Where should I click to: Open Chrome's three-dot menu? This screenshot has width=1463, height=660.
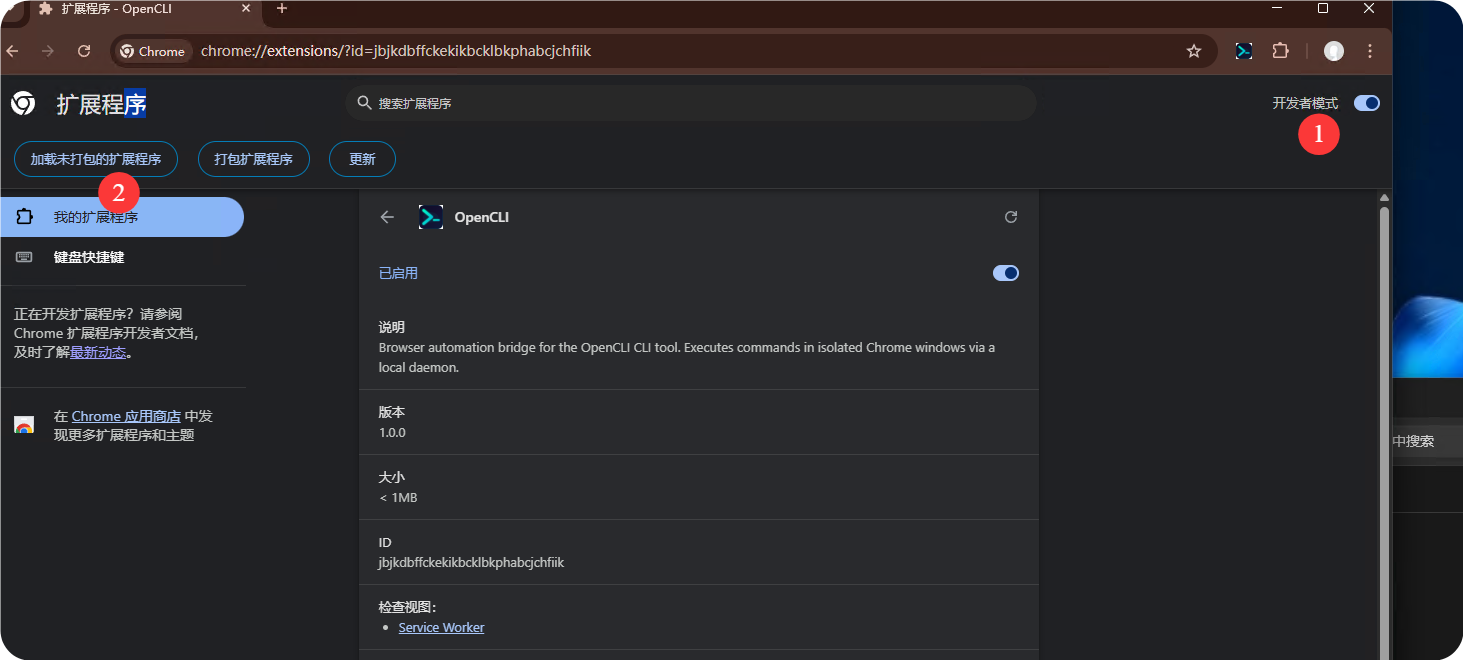[x=1370, y=51]
